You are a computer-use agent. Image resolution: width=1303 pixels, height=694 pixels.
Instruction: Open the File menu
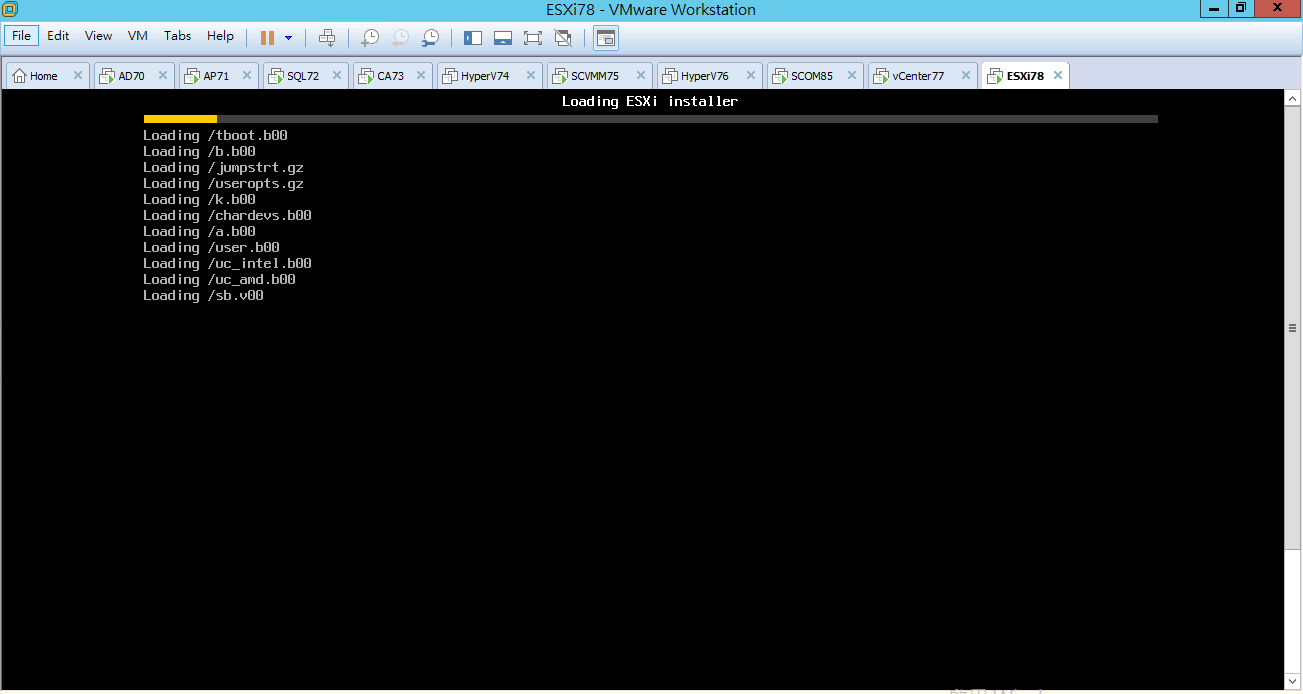pos(21,36)
